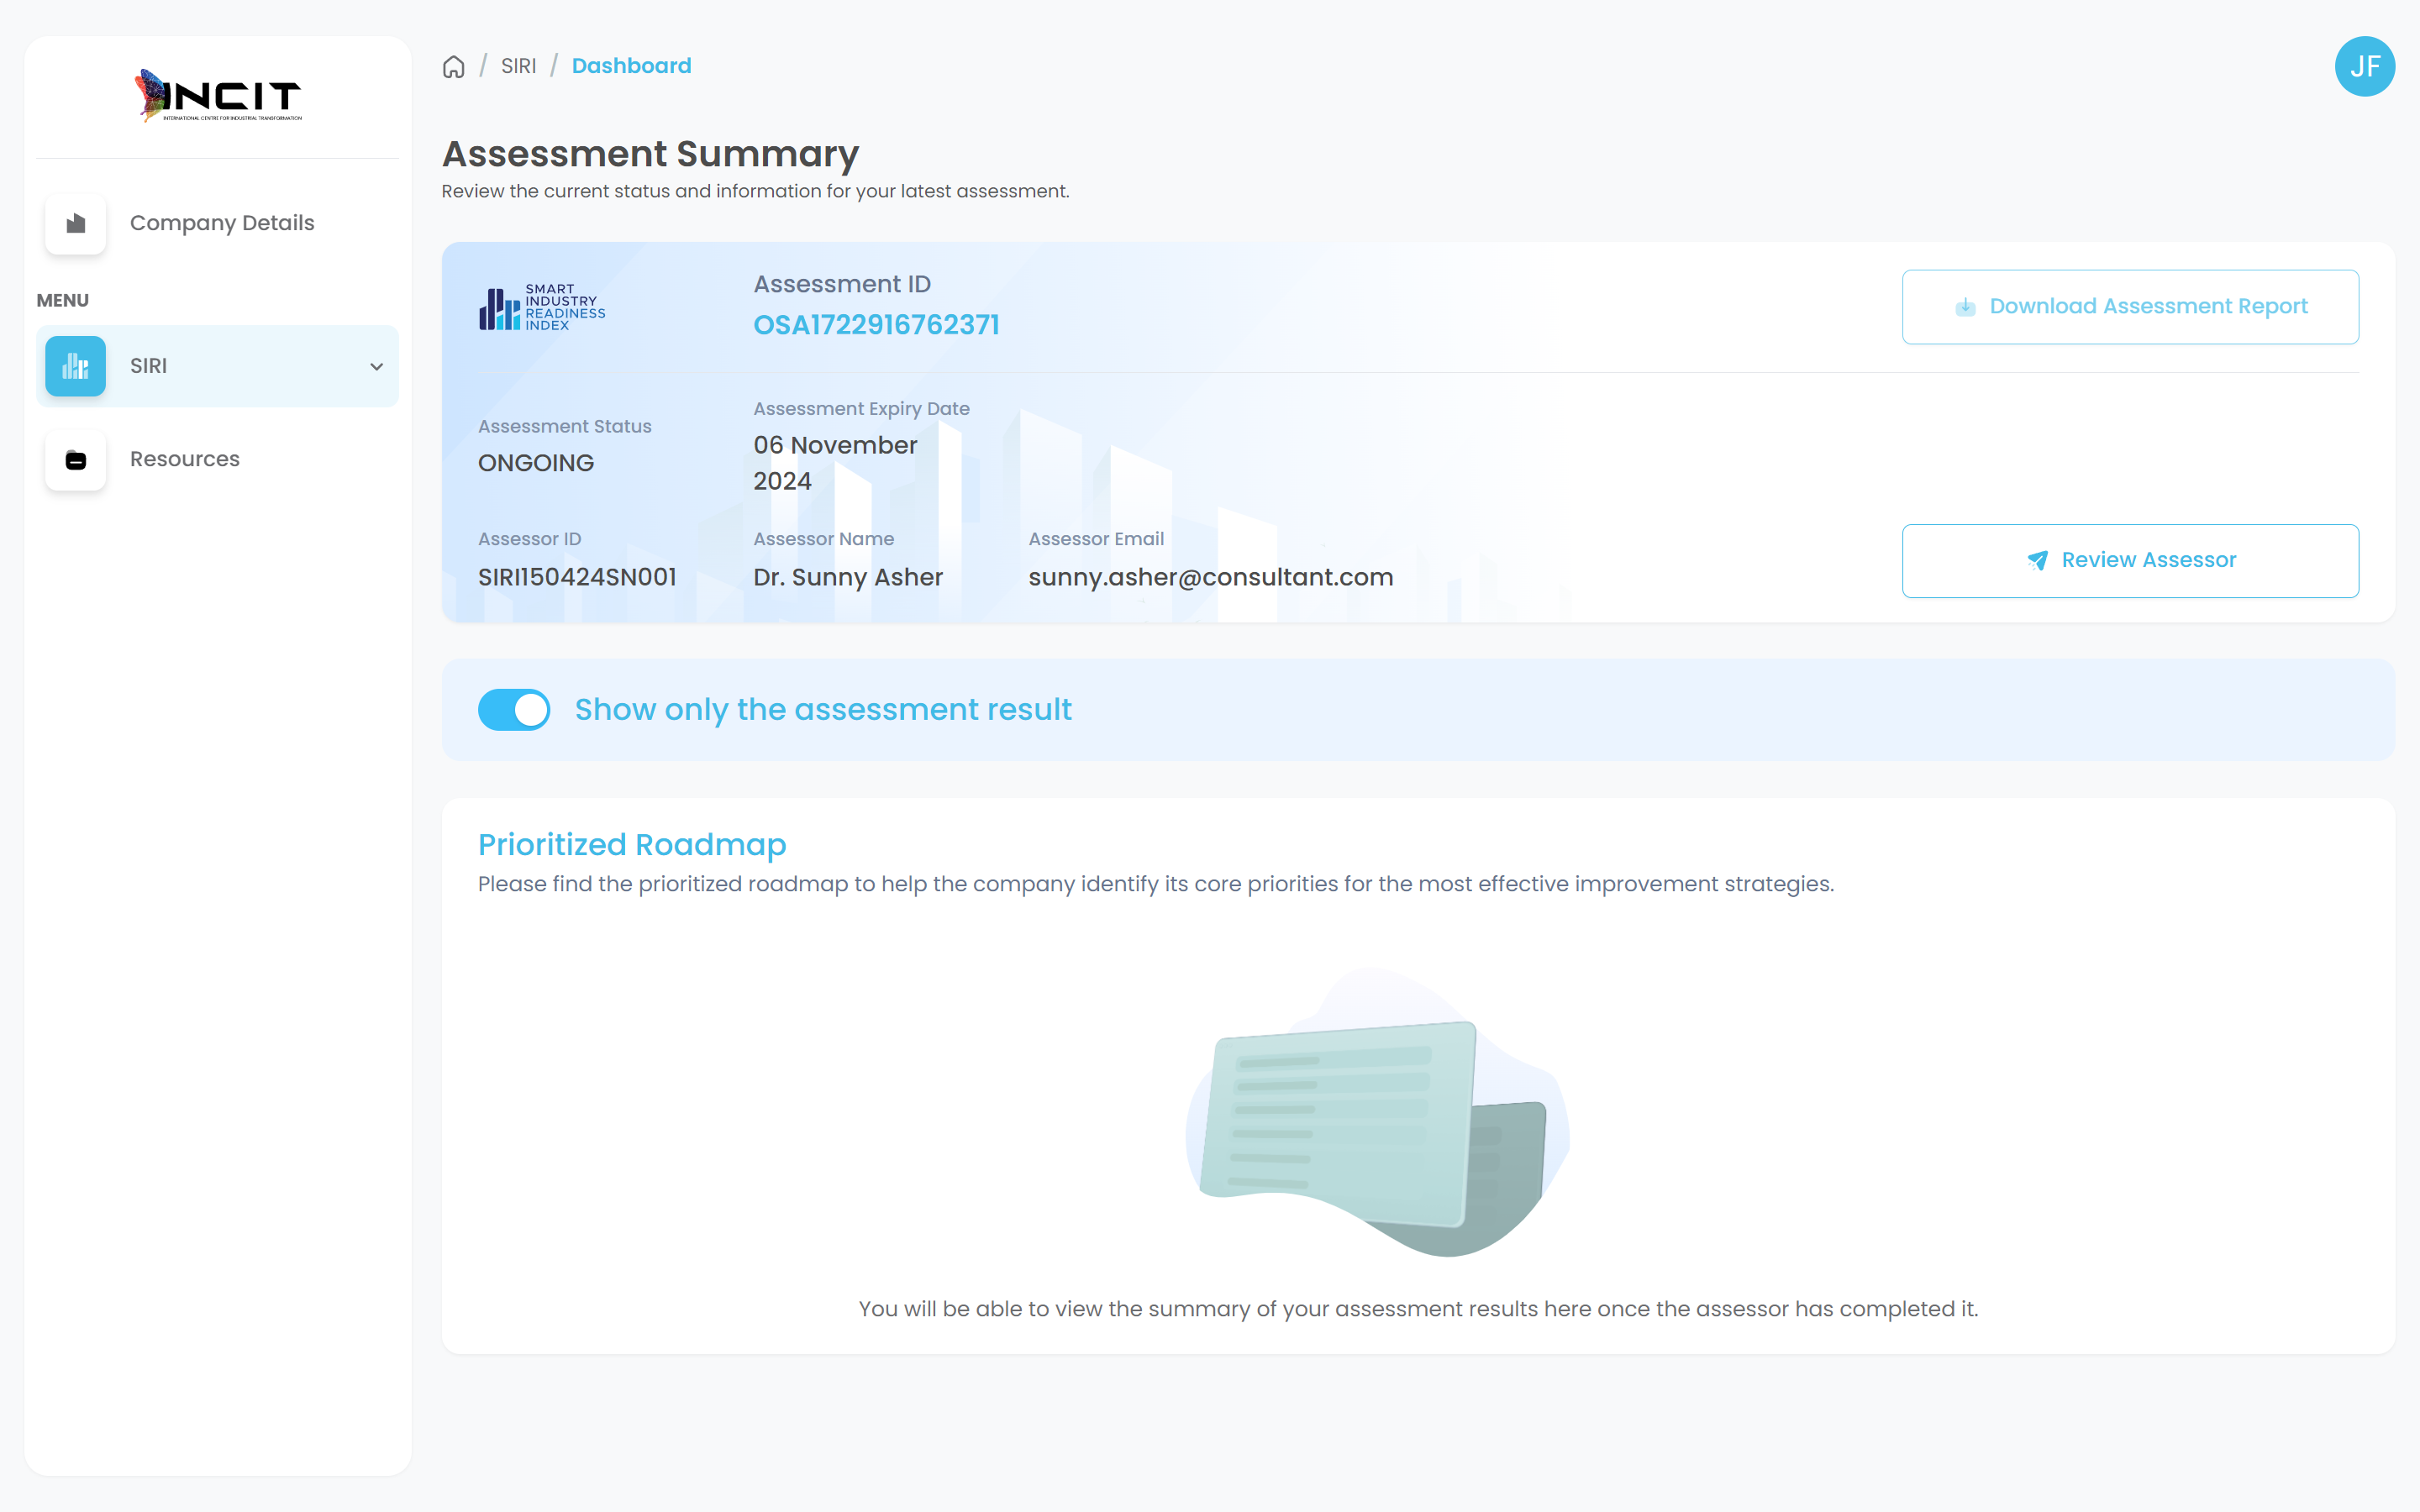Click the paper plane Review Assessor icon
Viewport: 2420px width, 1512px height.
point(2037,561)
